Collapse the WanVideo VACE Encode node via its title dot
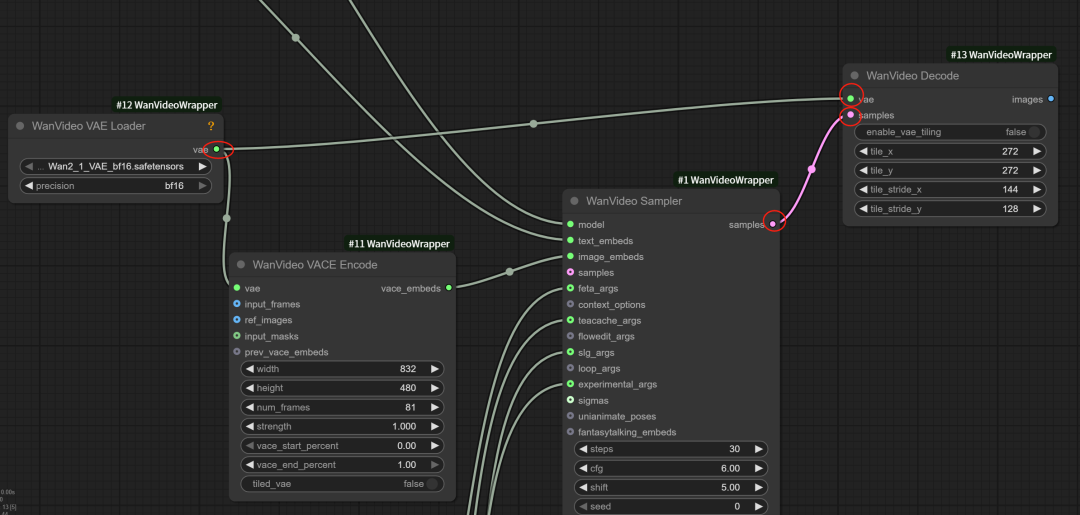The width and height of the screenshot is (1080, 515). [239, 265]
